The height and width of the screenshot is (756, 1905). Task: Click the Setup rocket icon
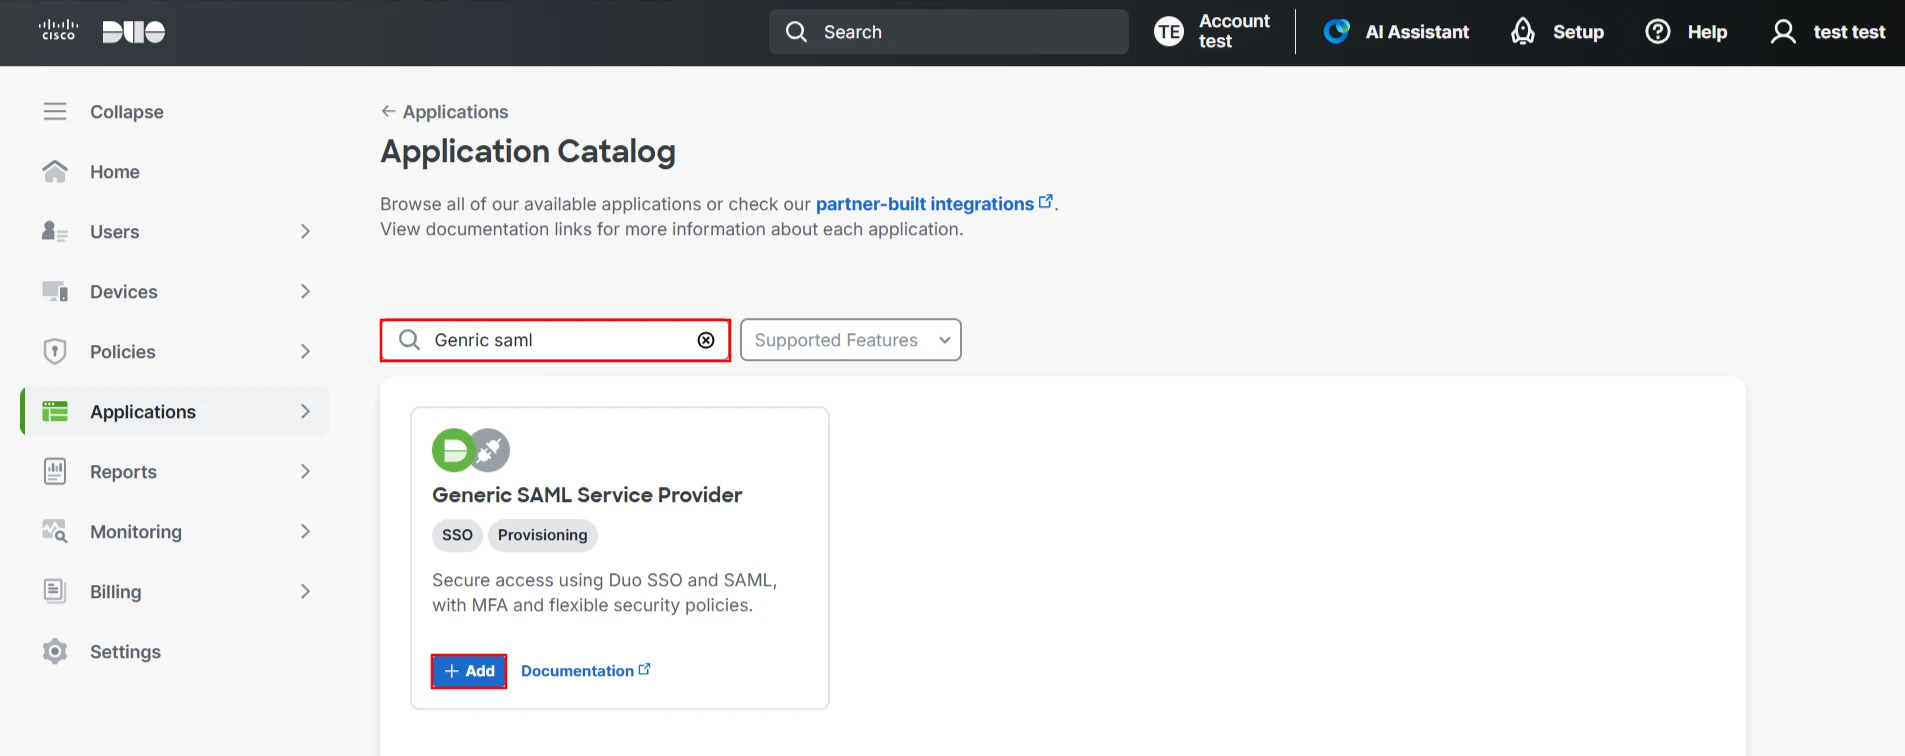click(x=1523, y=32)
